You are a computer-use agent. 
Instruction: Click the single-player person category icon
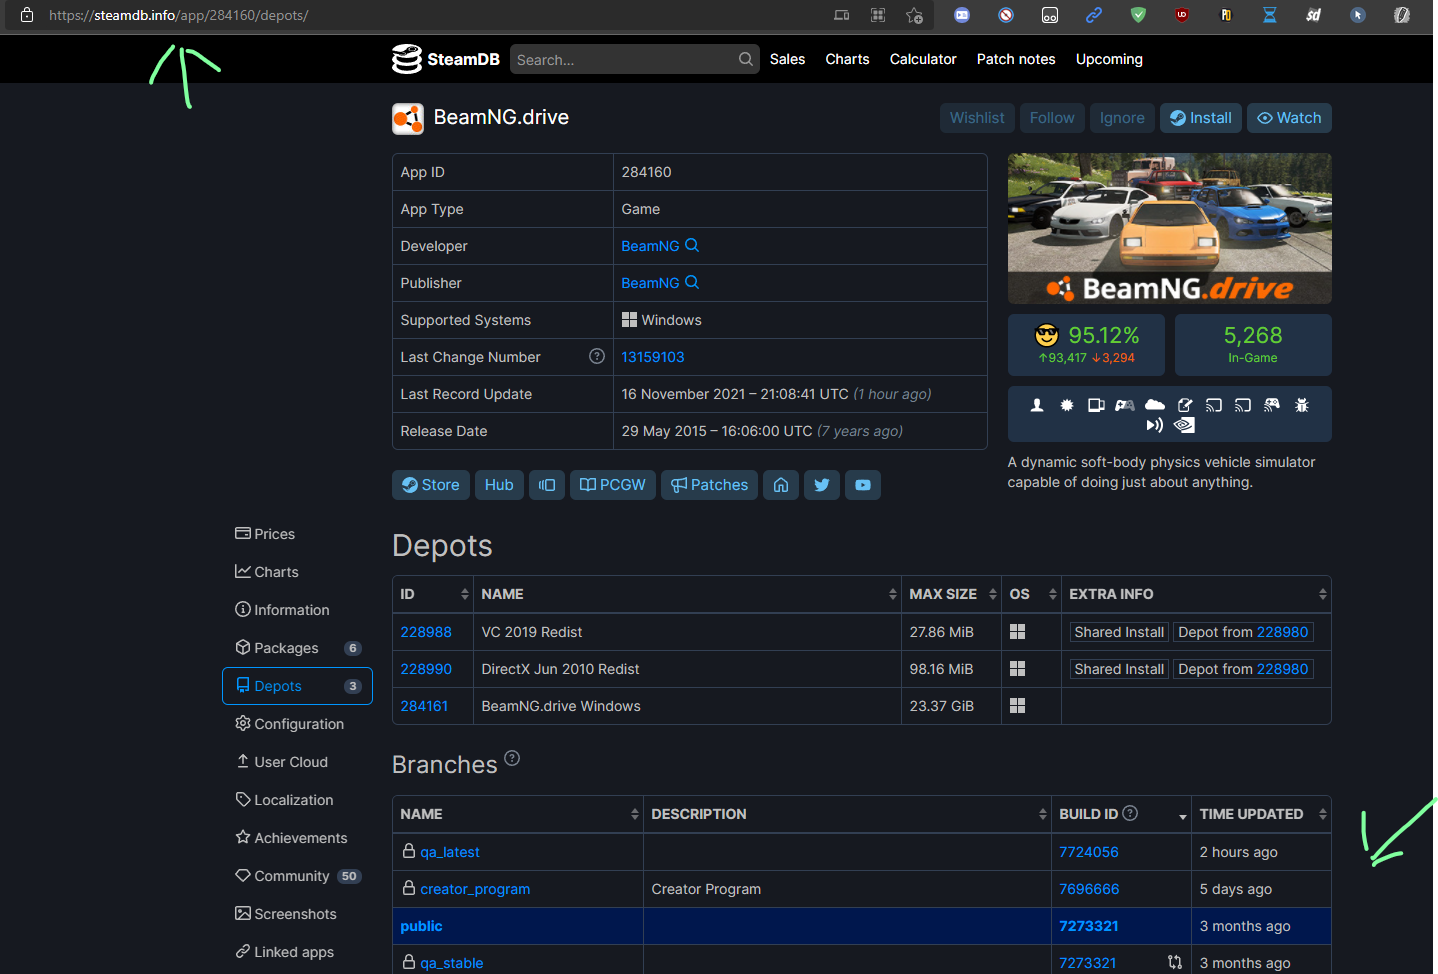(x=1037, y=405)
